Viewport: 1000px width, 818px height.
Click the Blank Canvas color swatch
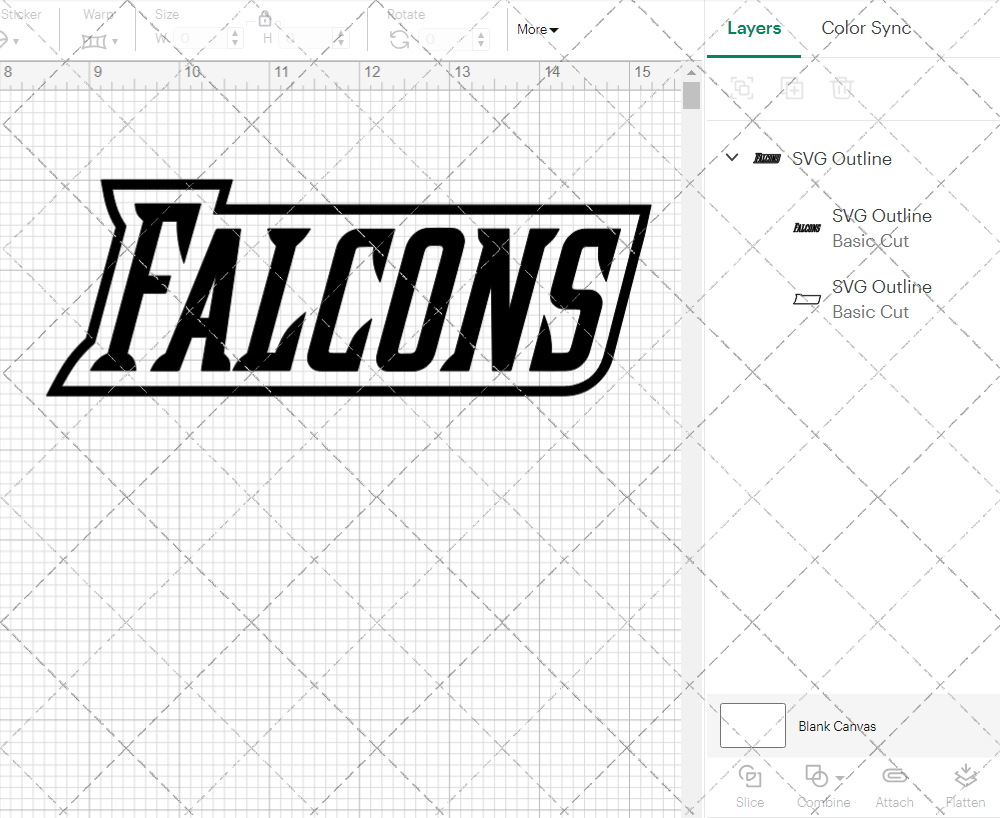[752, 726]
